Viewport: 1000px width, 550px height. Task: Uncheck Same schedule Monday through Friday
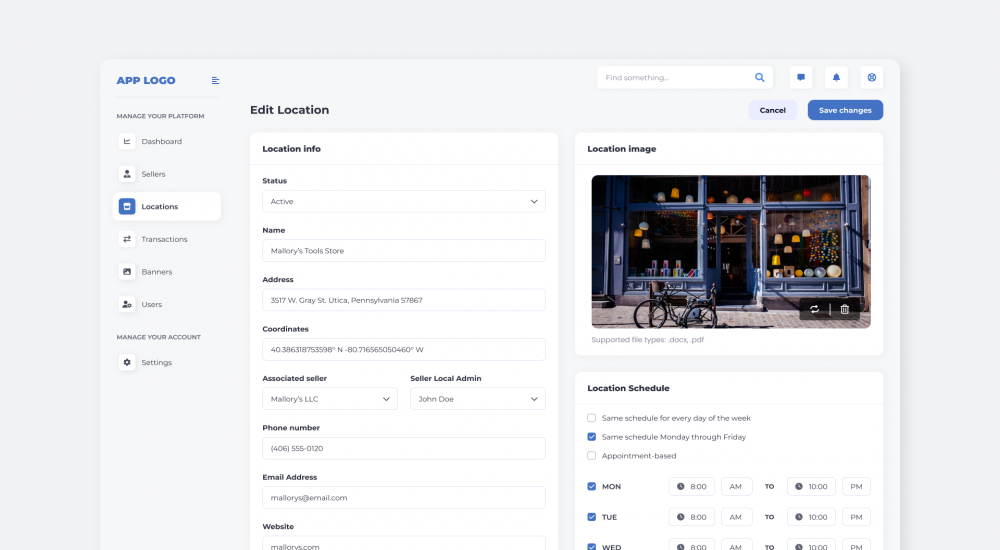[592, 437]
